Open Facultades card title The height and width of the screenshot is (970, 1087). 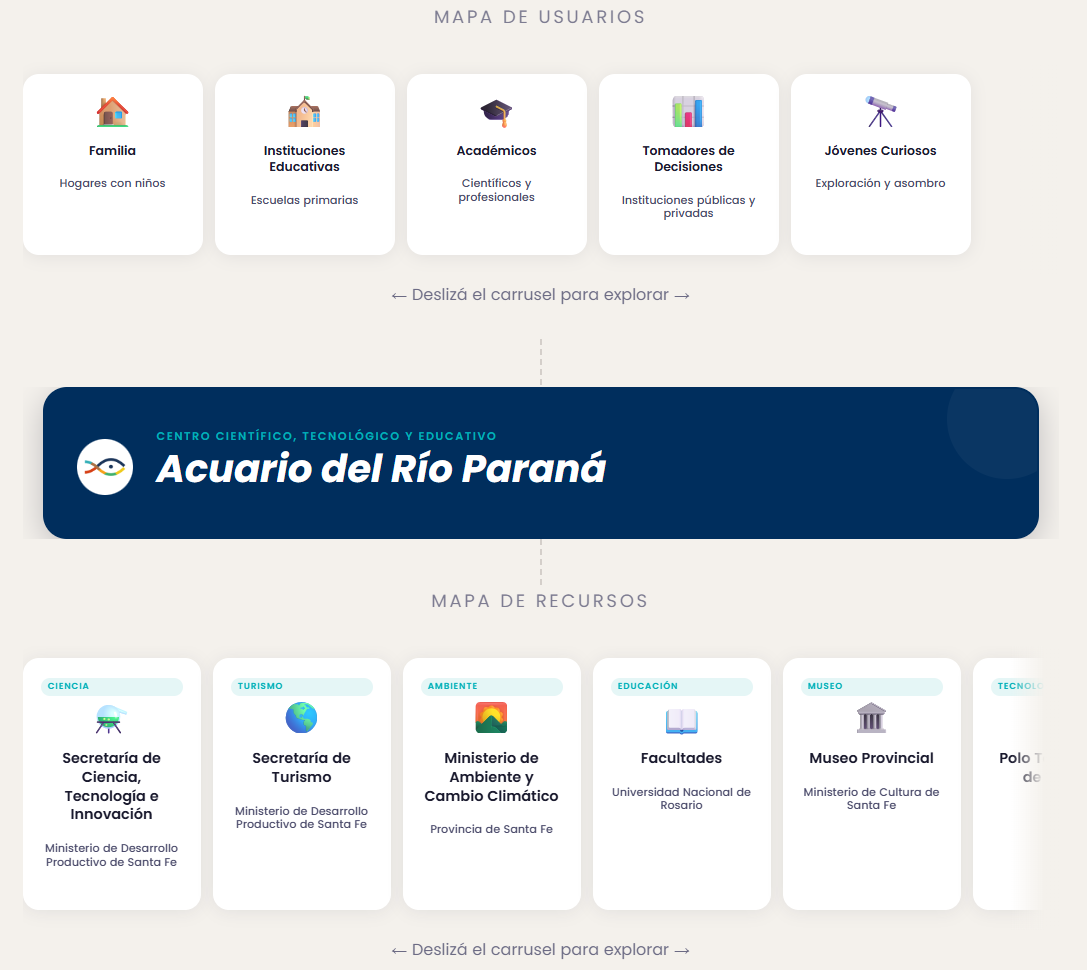pyautogui.click(x=681, y=758)
